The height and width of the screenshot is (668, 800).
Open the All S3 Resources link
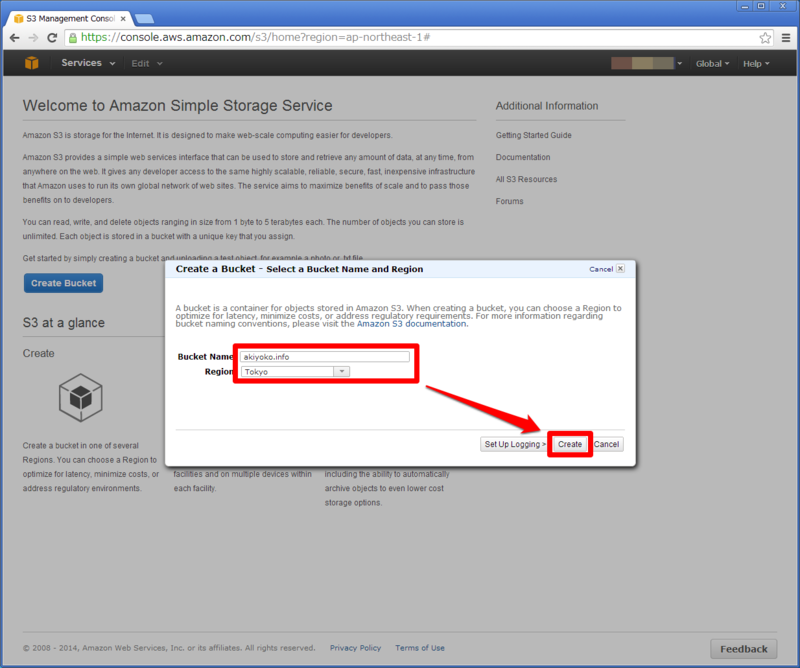click(527, 179)
